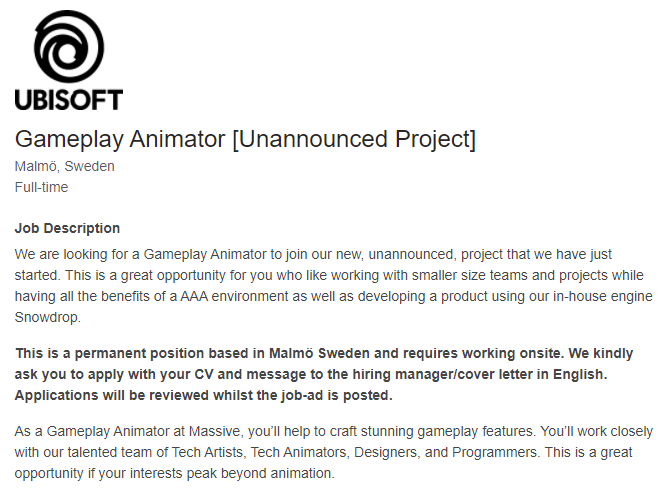
Task: Click the 'We are looking for' paragraph
Action: 334,286
